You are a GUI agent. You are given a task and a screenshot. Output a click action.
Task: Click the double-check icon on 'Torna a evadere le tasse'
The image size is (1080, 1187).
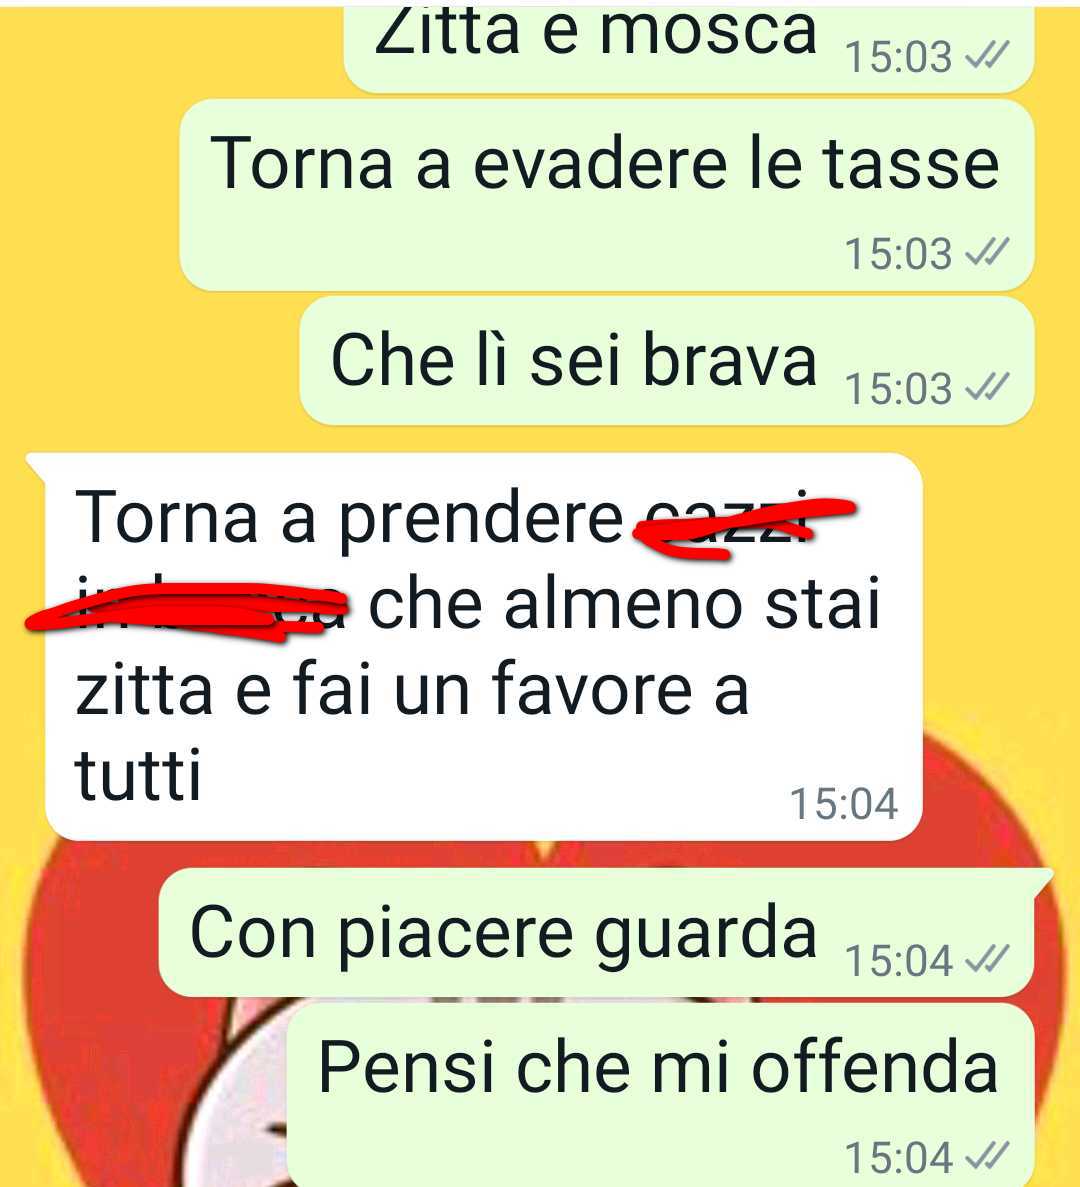pos(988,253)
